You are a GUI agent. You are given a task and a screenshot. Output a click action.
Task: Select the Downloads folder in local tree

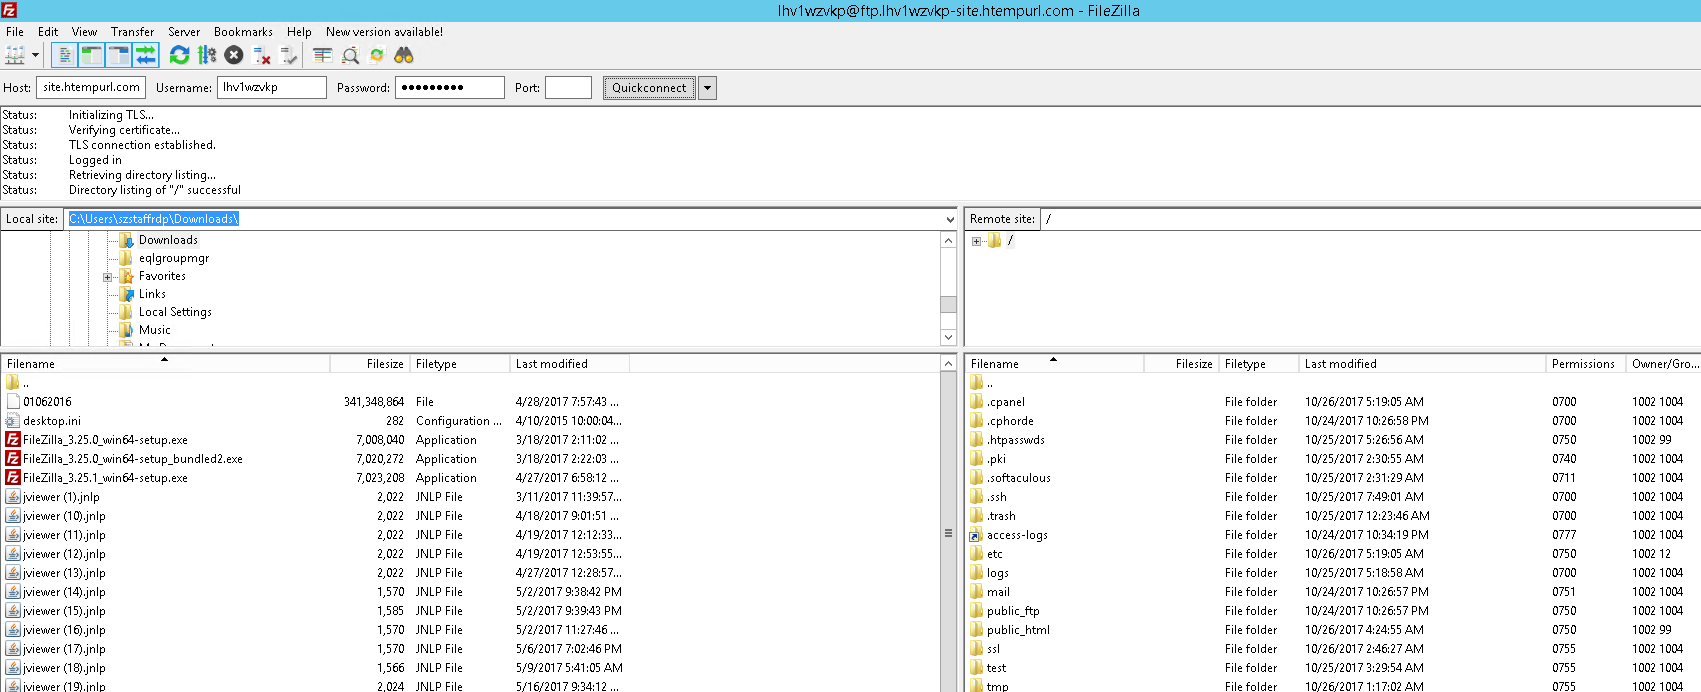coord(168,240)
